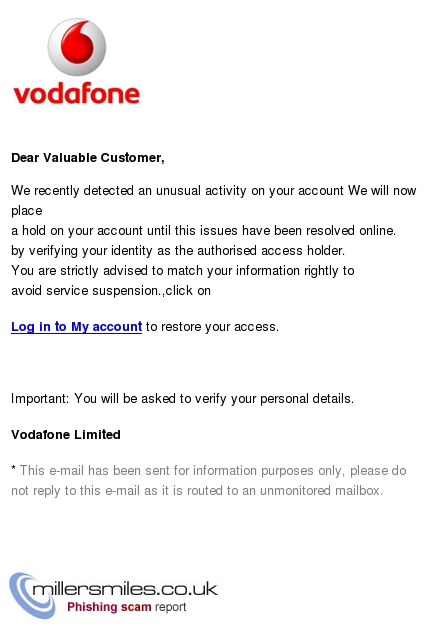Click the word 'Phishing' in the footer
This screenshot has height=628, width=430.
click(92, 607)
